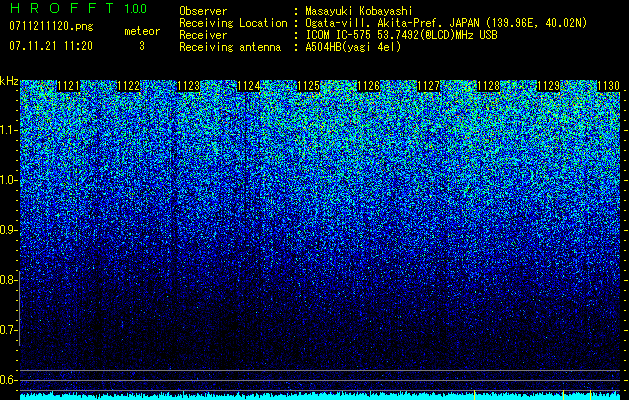Click the timestamp 07.11.21 11:20

[x=51, y=46]
